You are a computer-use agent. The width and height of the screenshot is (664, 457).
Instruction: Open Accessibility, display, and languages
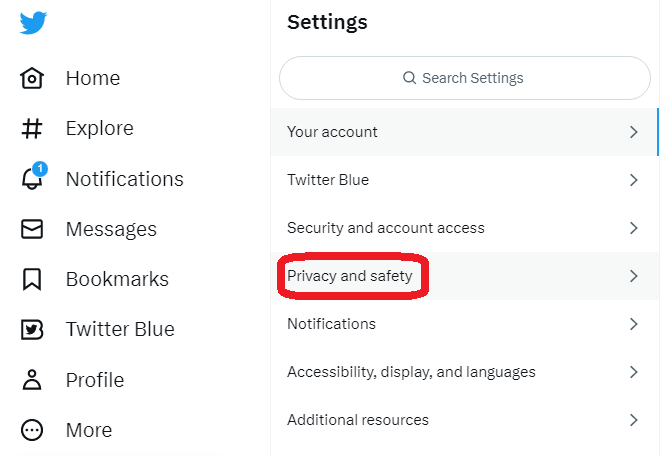(465, 372)
